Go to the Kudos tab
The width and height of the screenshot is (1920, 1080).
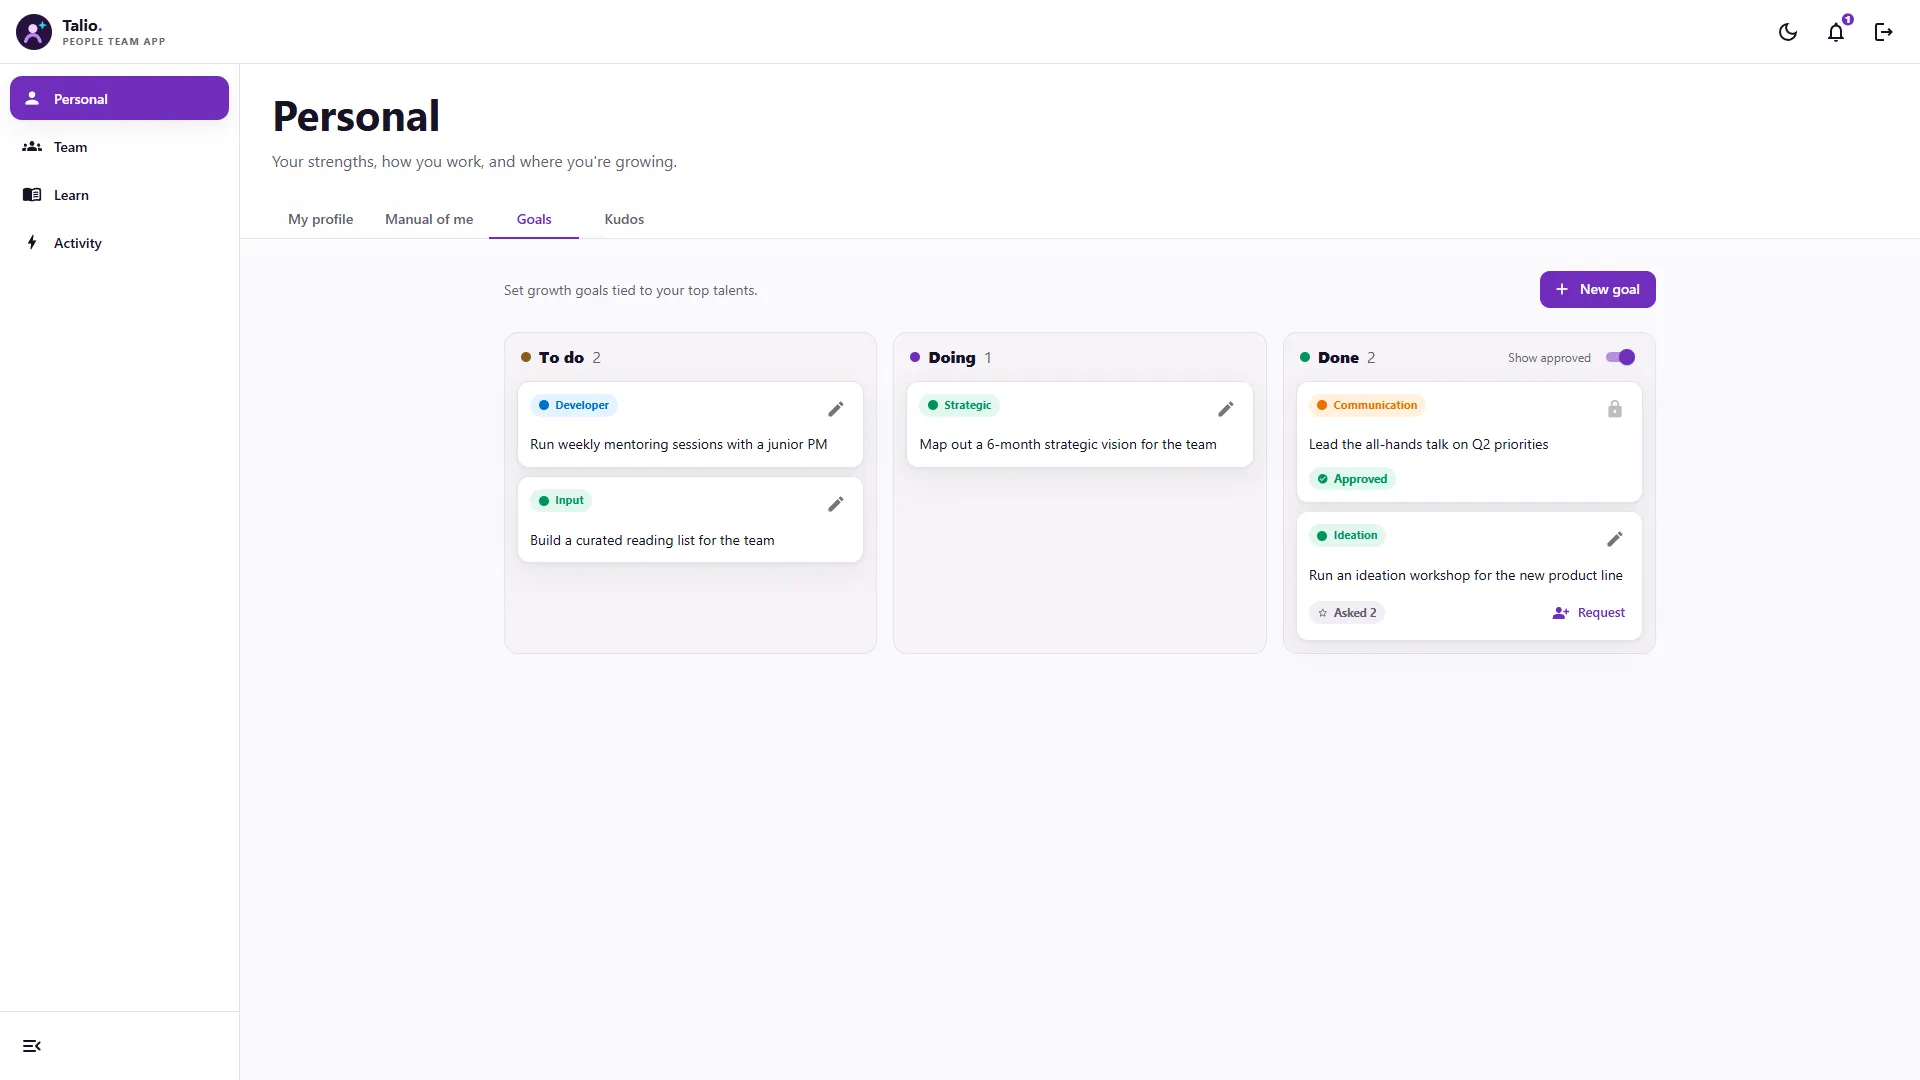click(x=624, y=219)
